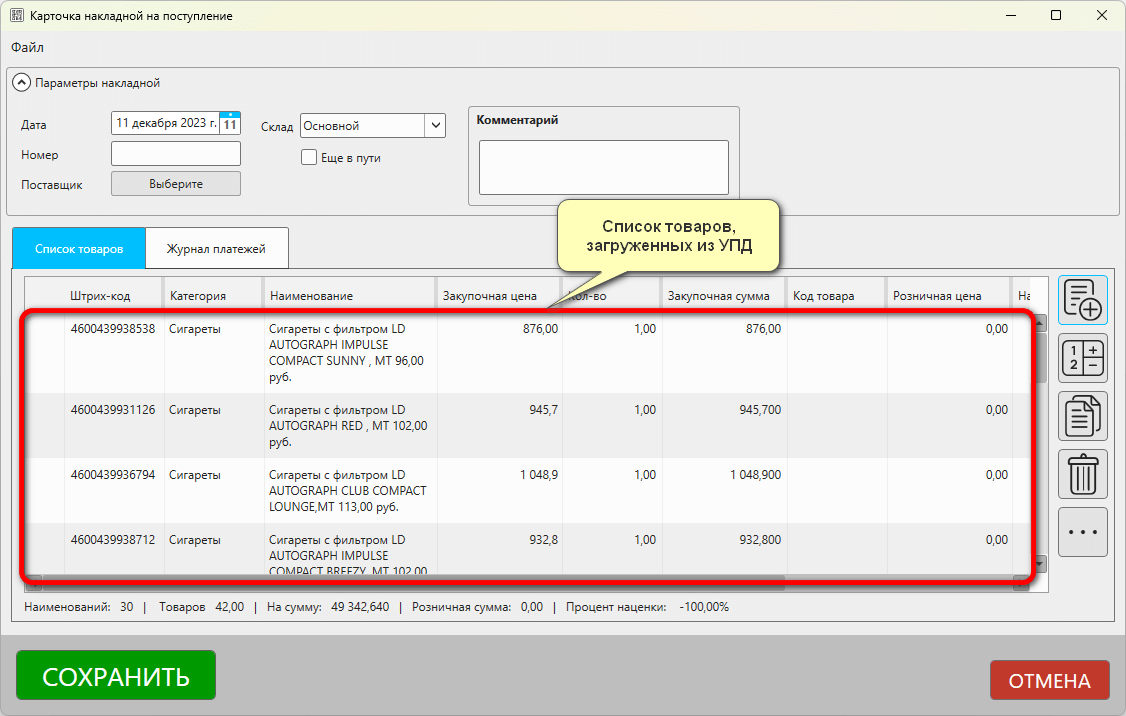
Task: Expand the Склад dropdown list
Action: (435, 126)
